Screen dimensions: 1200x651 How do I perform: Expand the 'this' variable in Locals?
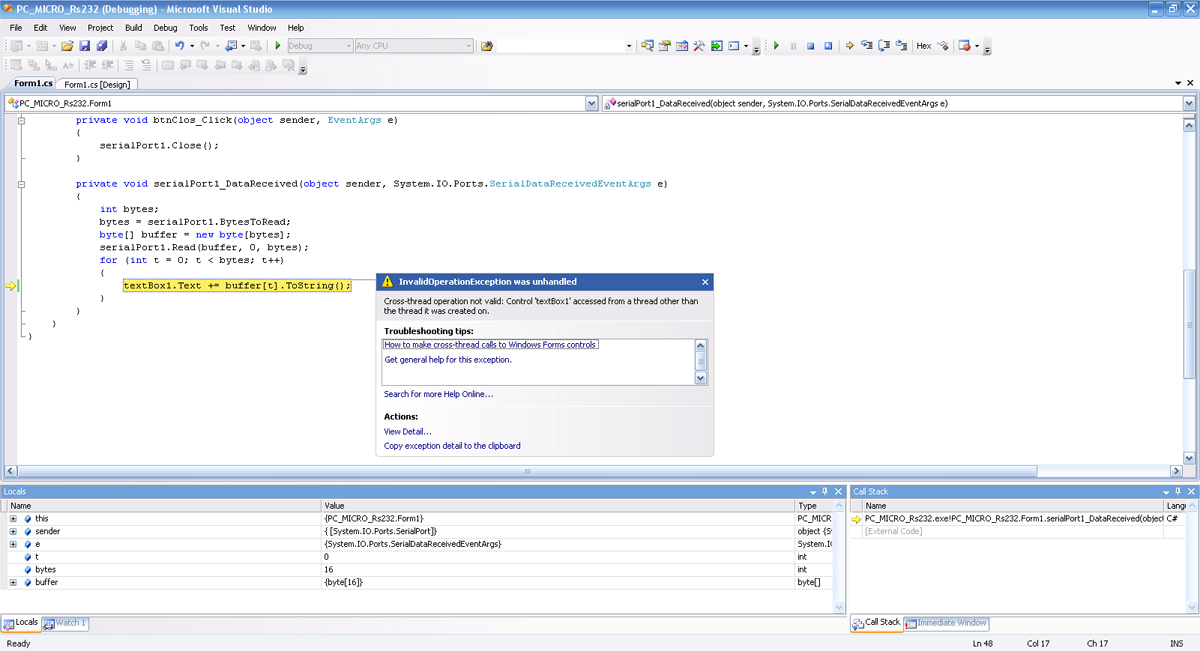coord(13,519)
